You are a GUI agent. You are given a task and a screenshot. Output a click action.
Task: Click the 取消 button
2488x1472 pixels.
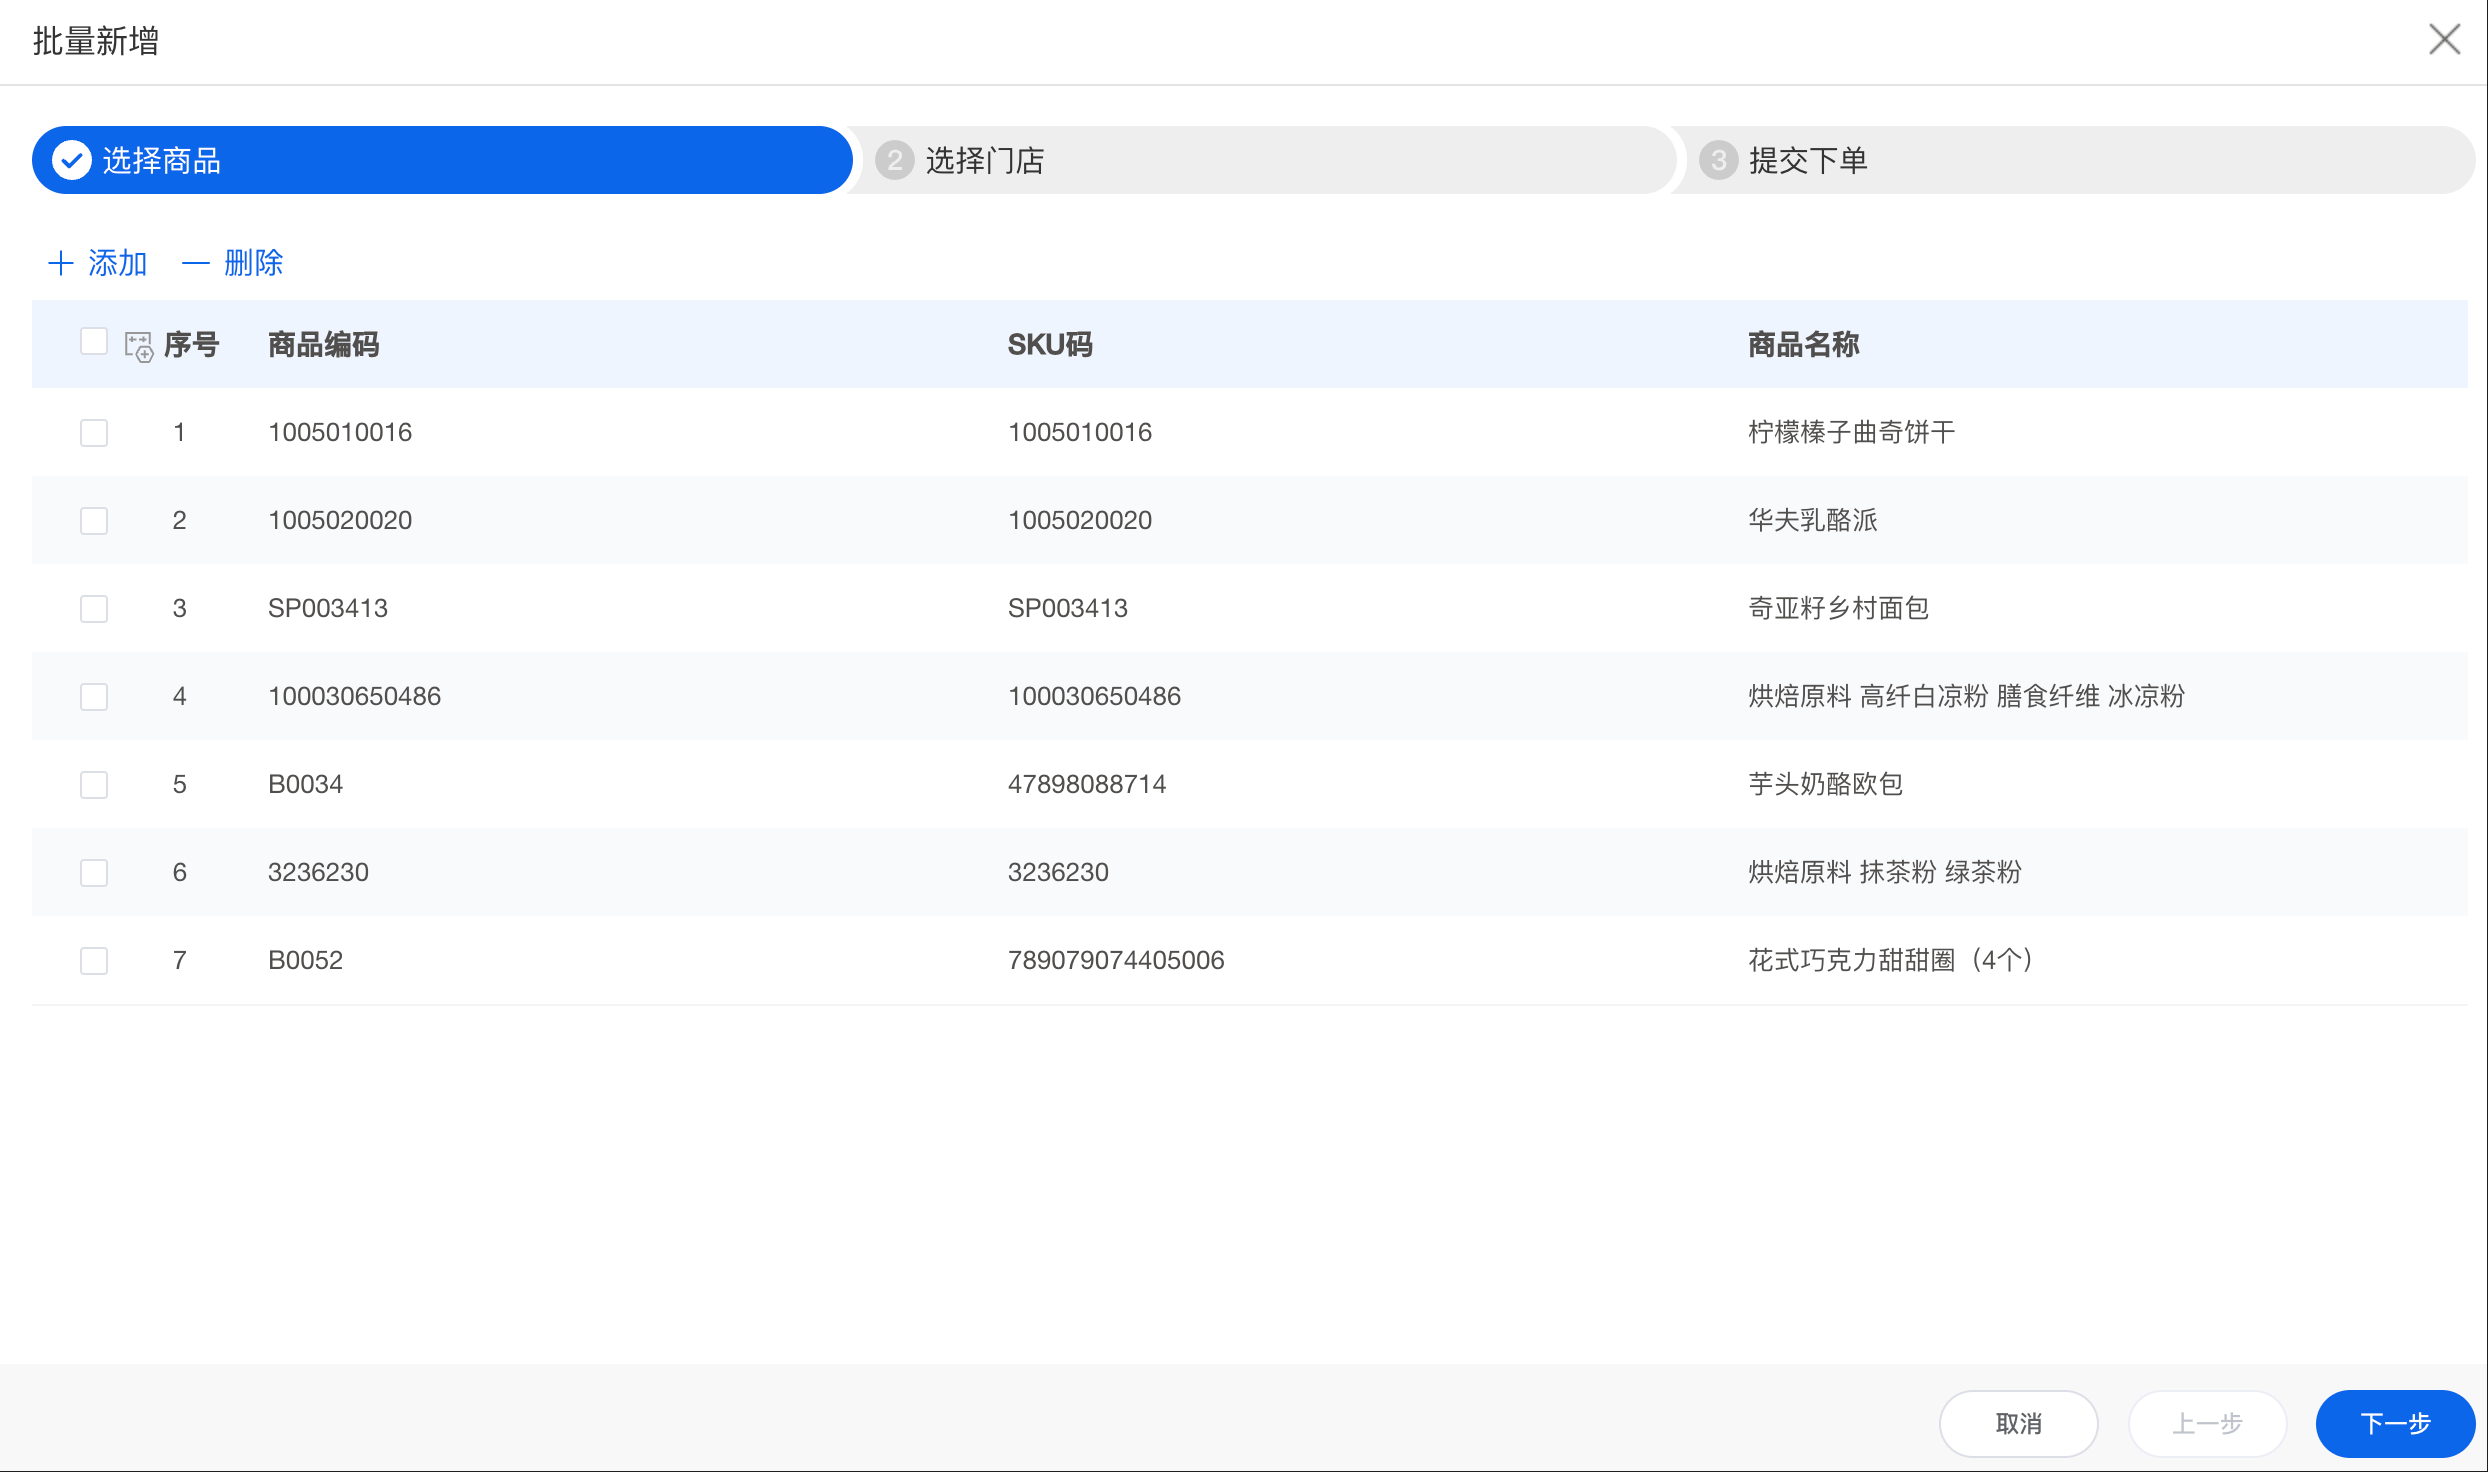coord(2018,1423)
